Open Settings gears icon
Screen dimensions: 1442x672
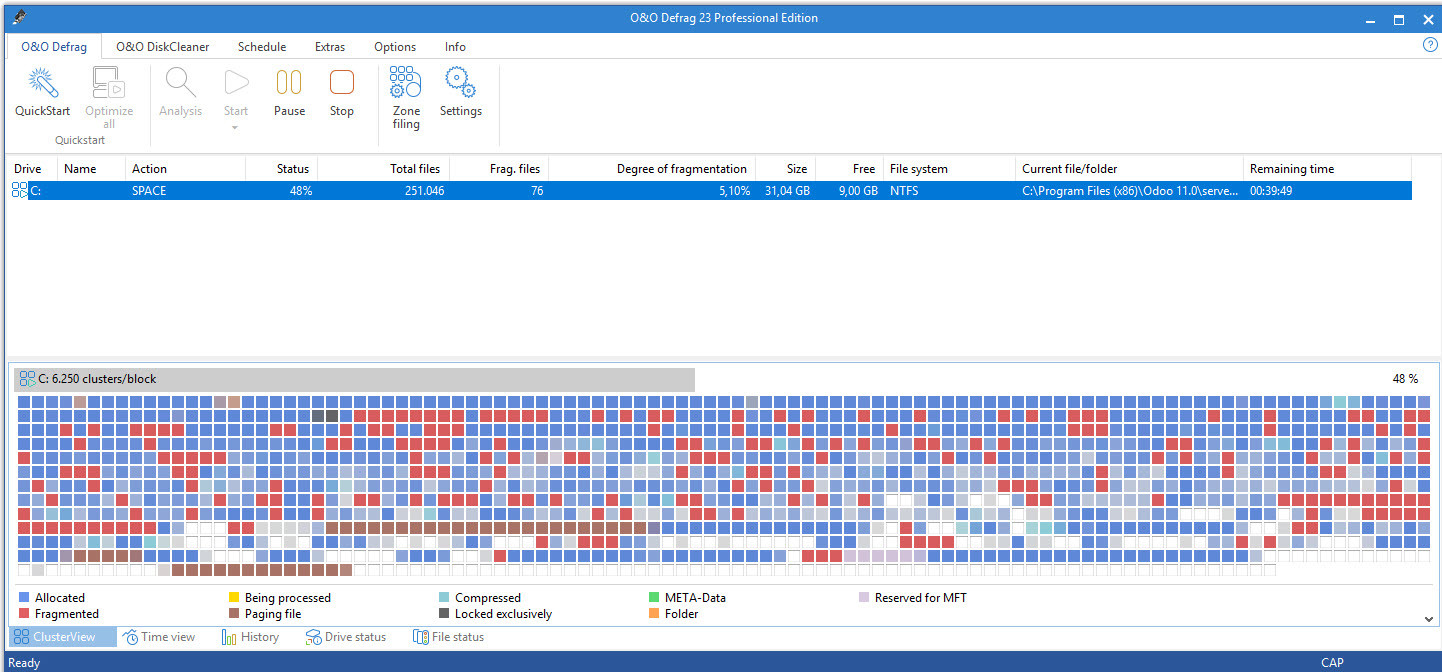tap(460, 82)
